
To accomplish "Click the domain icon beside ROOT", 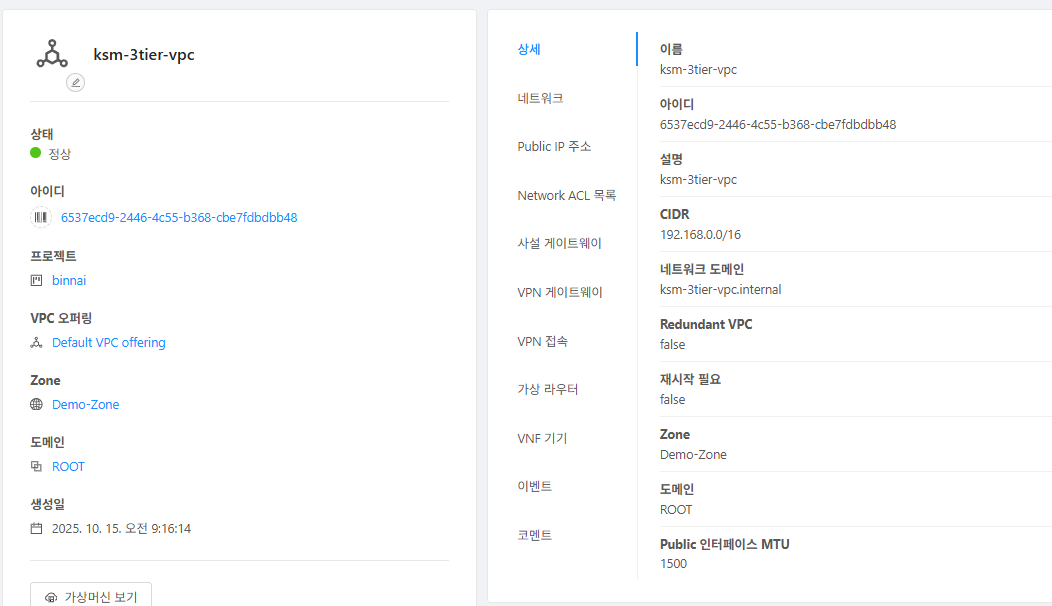I will [x=37, y=467].
